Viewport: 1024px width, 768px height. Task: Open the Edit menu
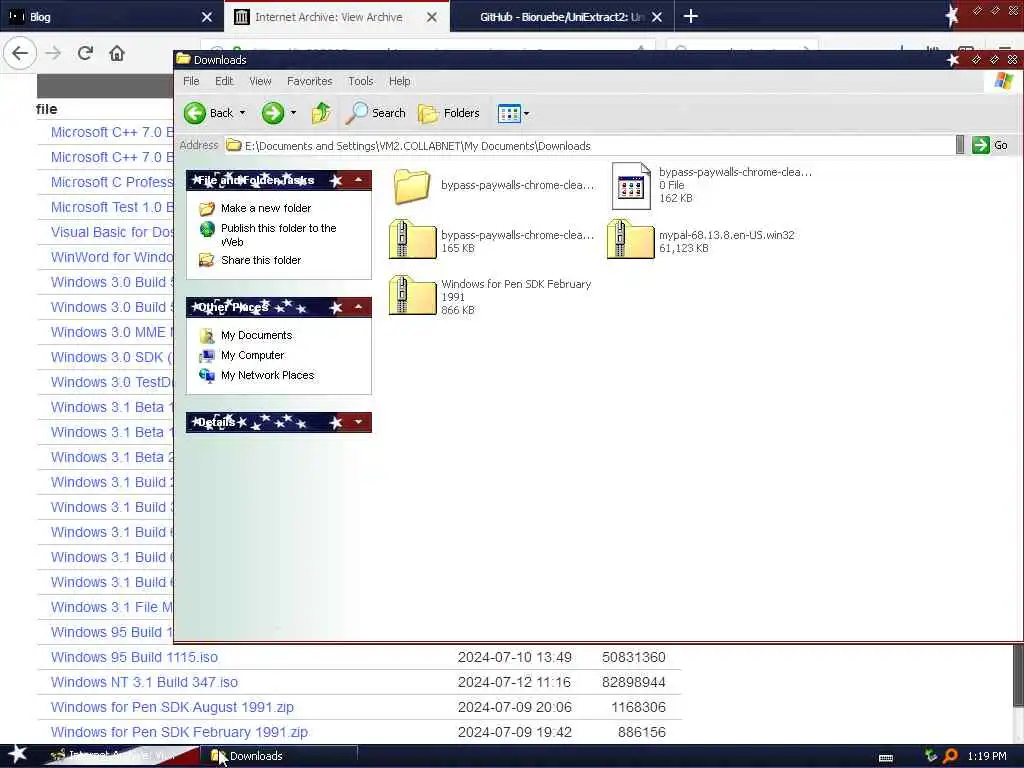[x=224, y=81]
